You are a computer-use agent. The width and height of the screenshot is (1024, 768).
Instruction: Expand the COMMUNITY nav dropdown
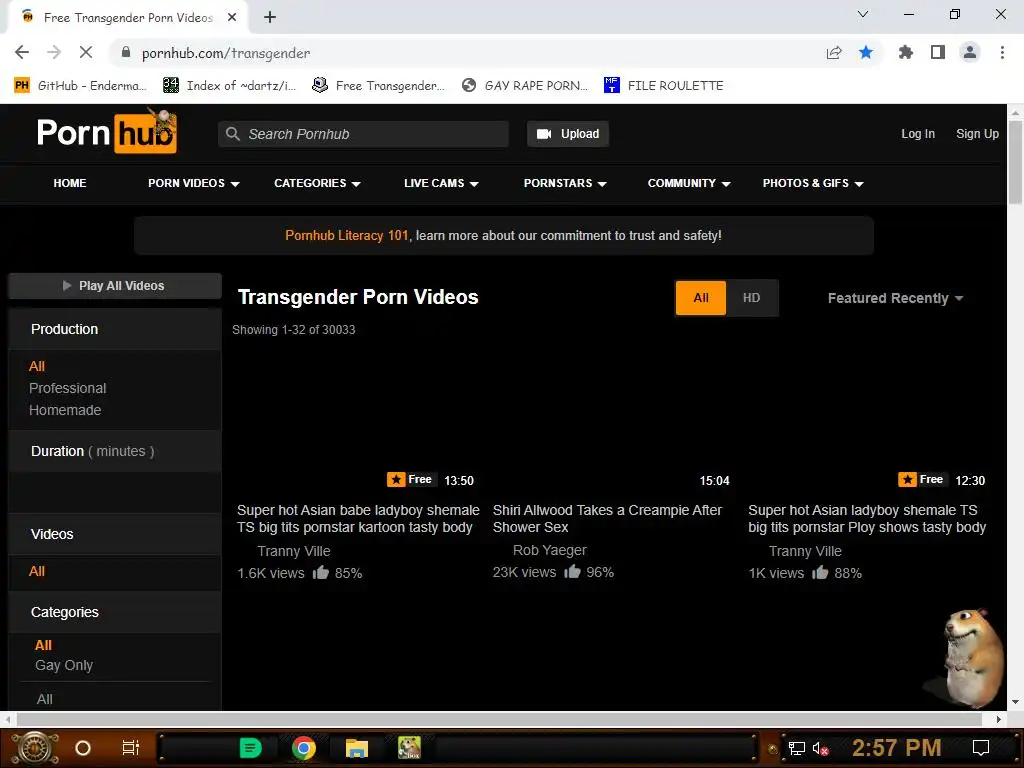[x=689, y=184]
